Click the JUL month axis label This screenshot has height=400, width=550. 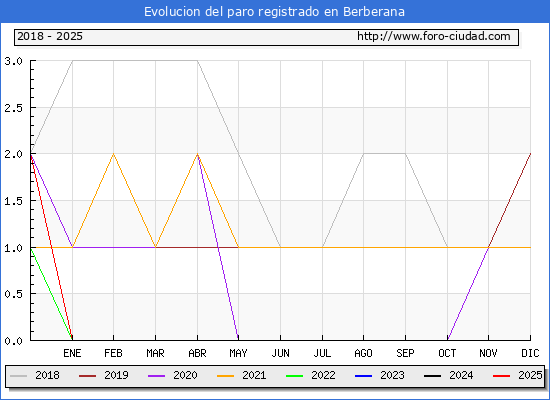coord(322,353)
